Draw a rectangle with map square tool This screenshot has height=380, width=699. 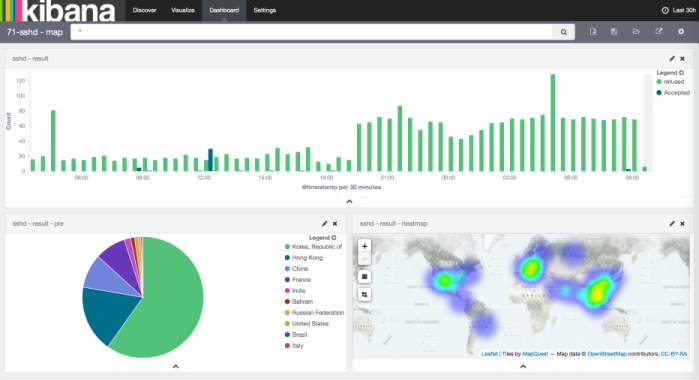(365, 277)
